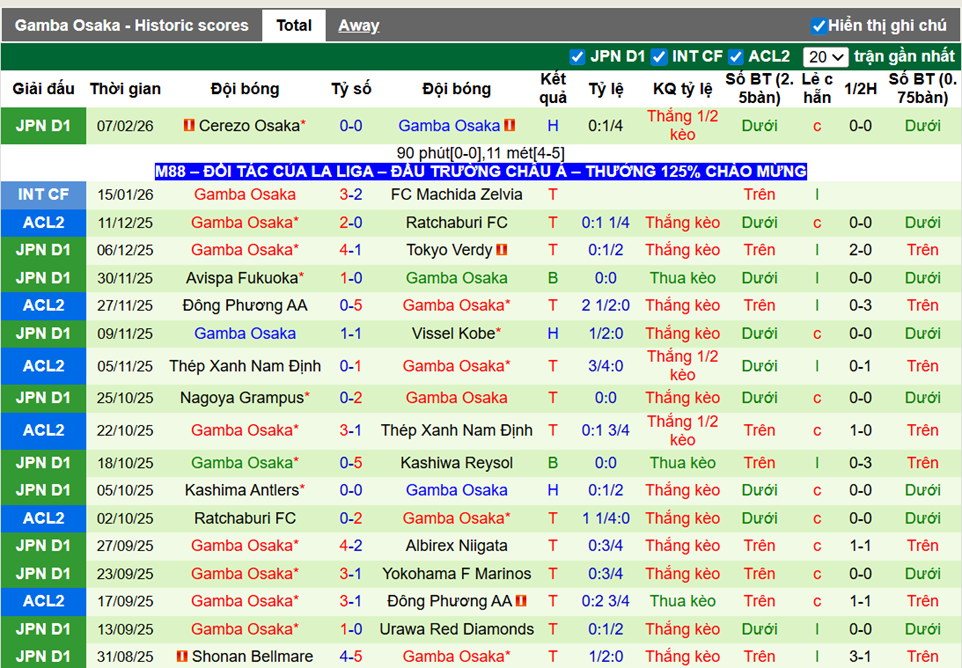962x668 pixels.
Task: Click the Tỷ số column header
Action: click(352, 89)
